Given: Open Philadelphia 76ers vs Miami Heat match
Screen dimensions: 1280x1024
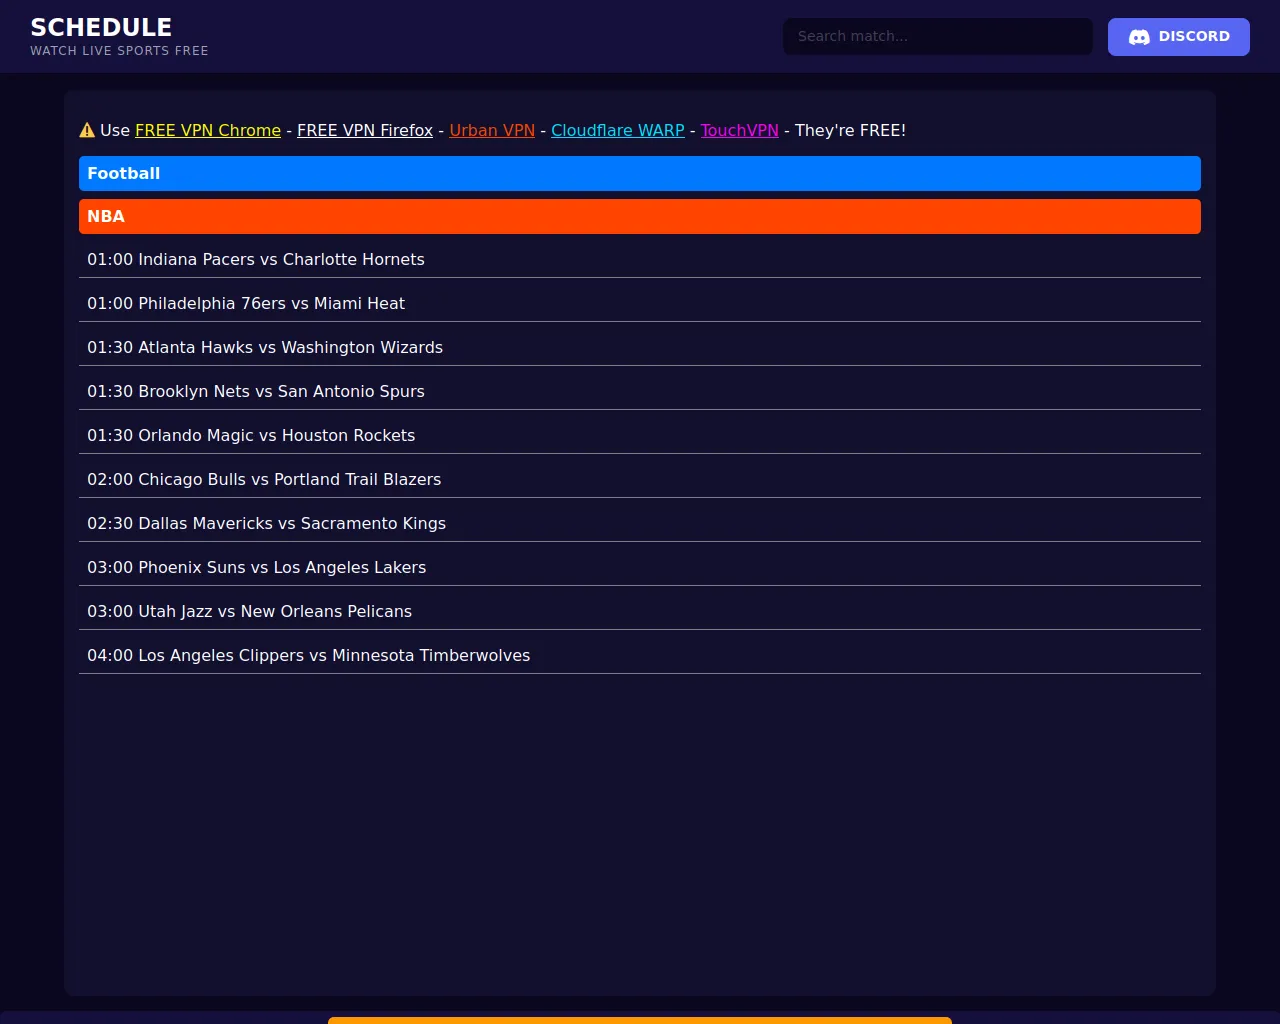Looking at the screenshot, I should point(640,303).
